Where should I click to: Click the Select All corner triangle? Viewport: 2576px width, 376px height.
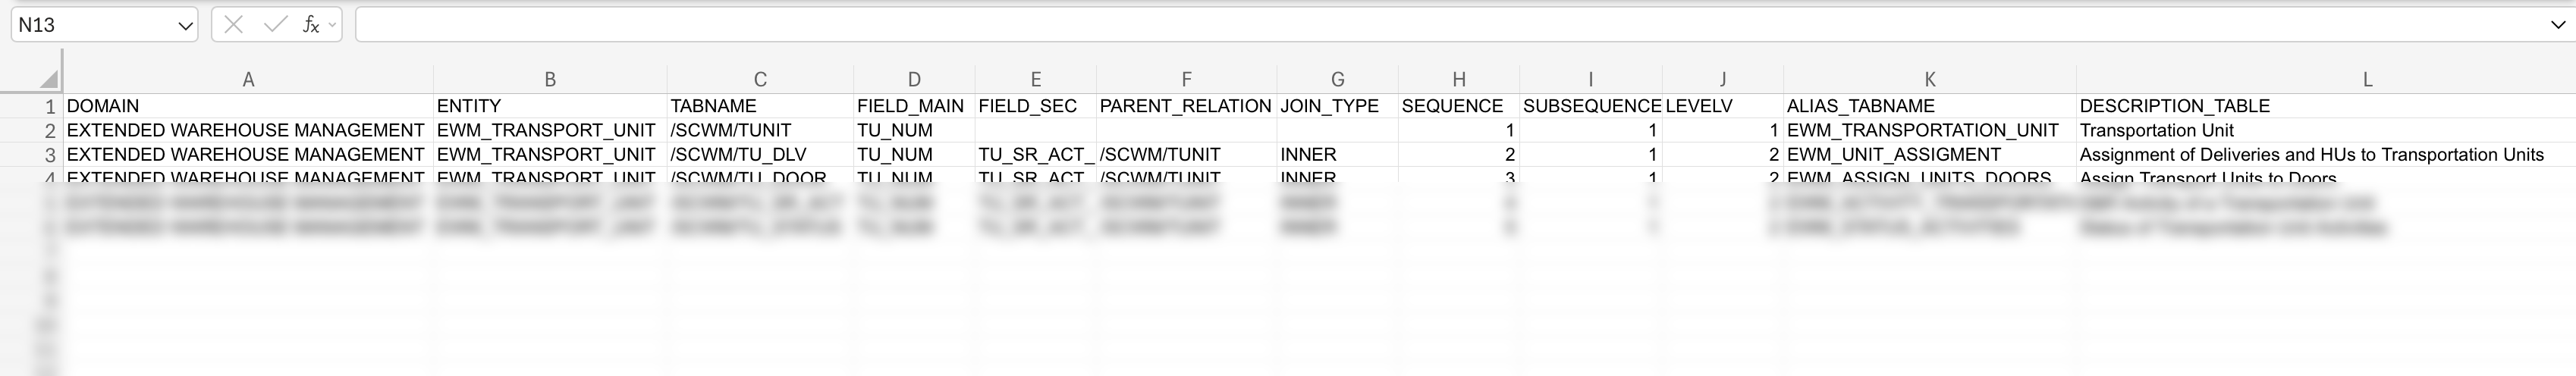[48, 79]
